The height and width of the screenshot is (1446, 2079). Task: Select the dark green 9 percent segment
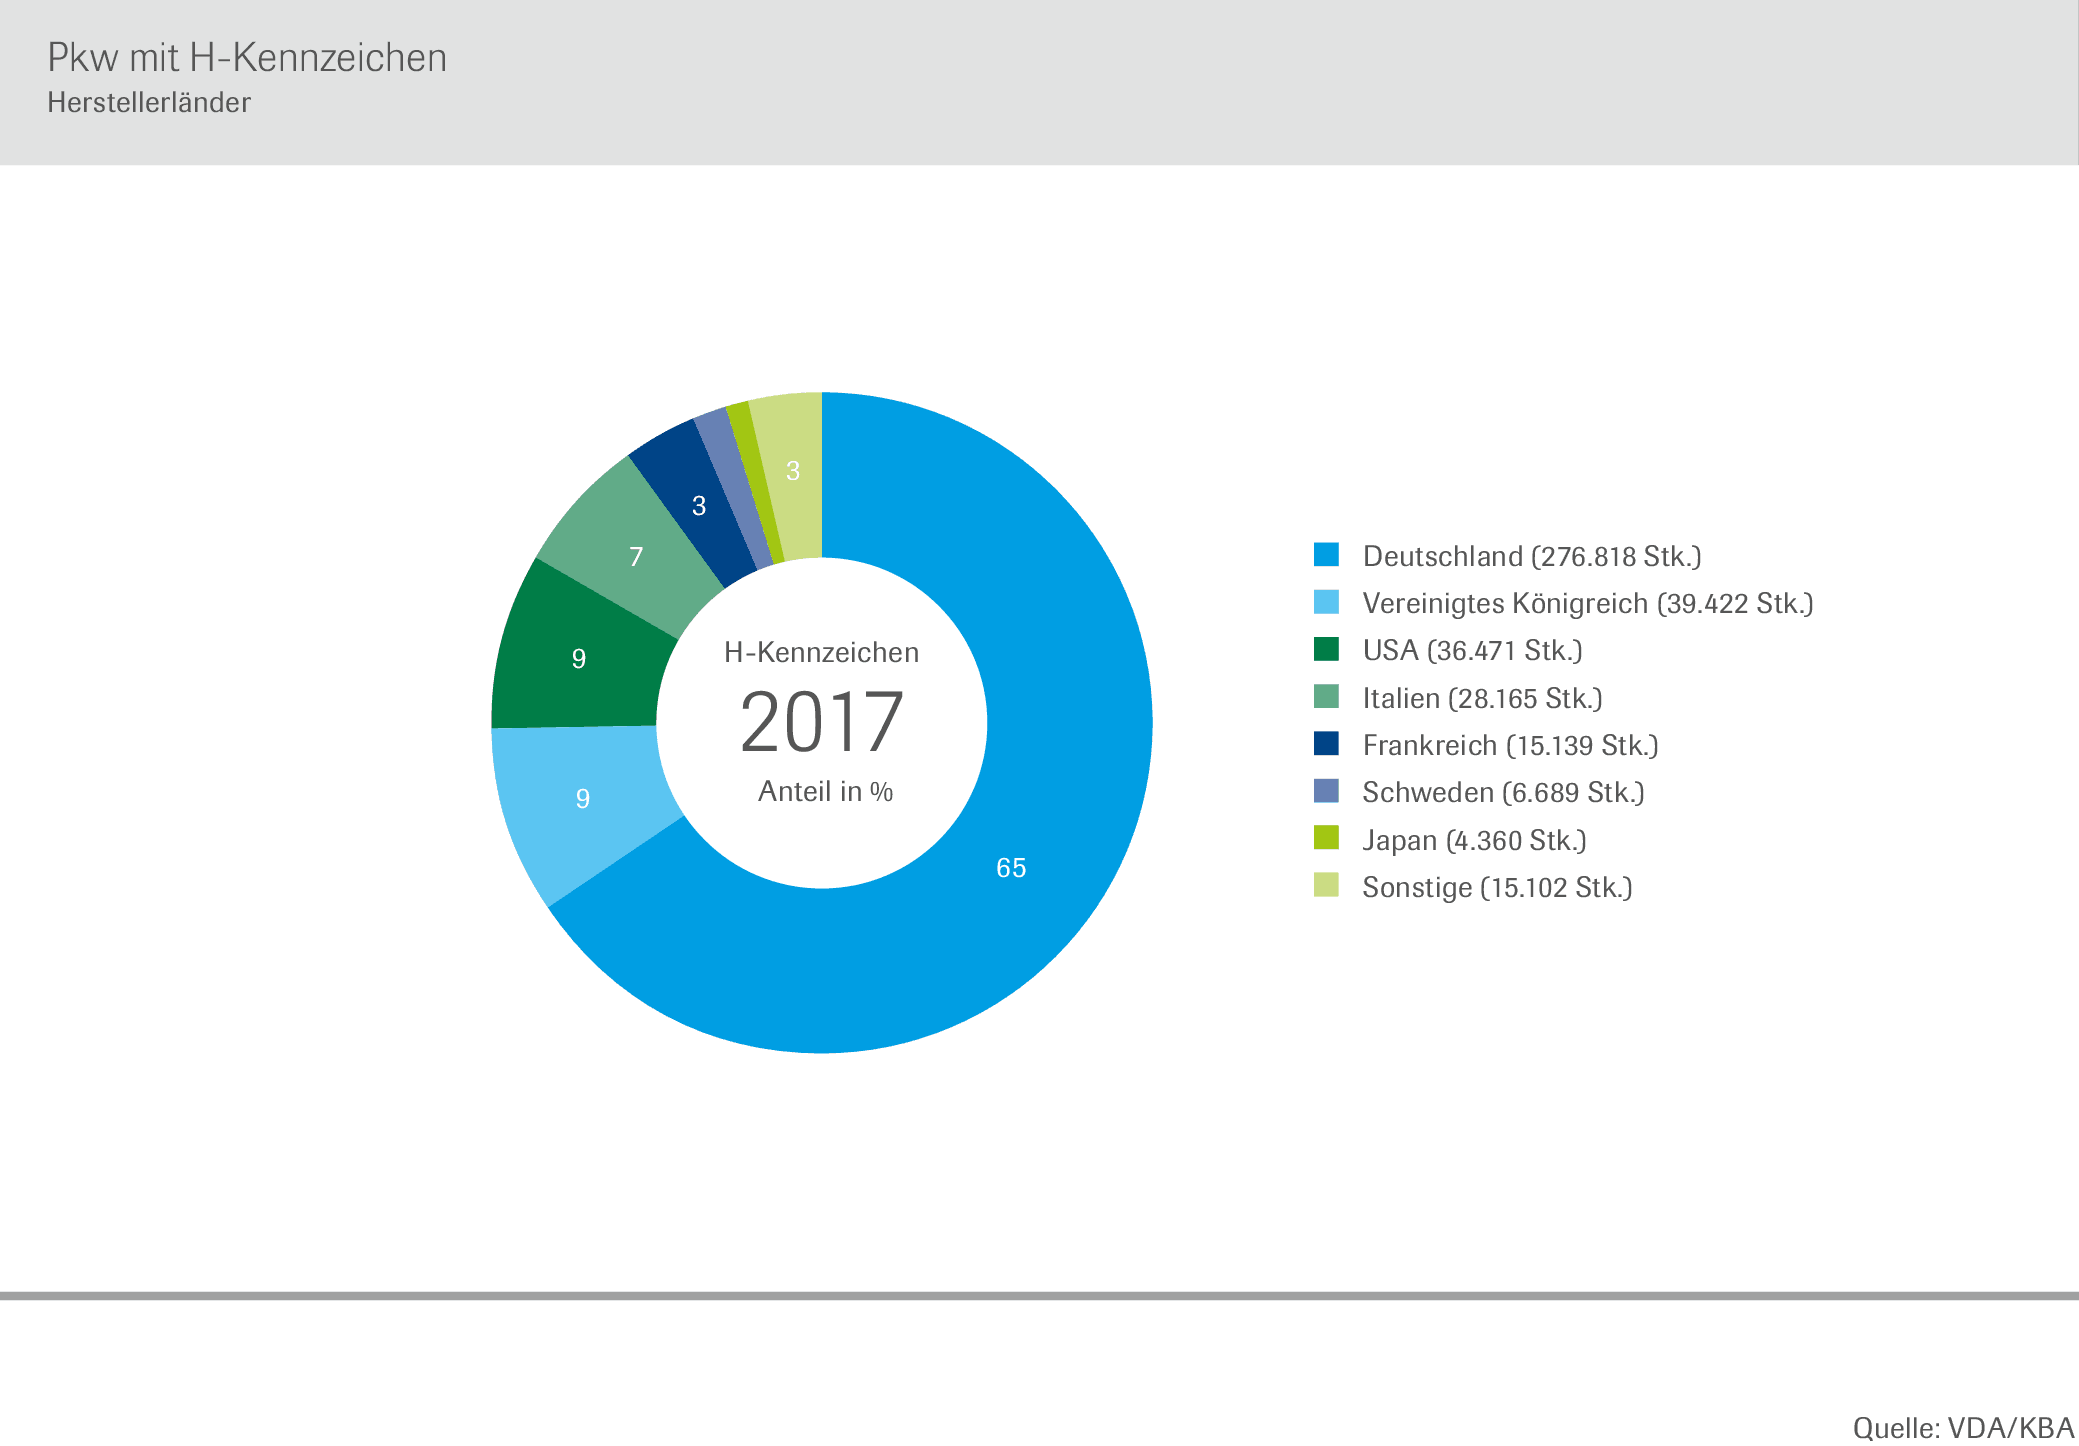tap(579, 658)
